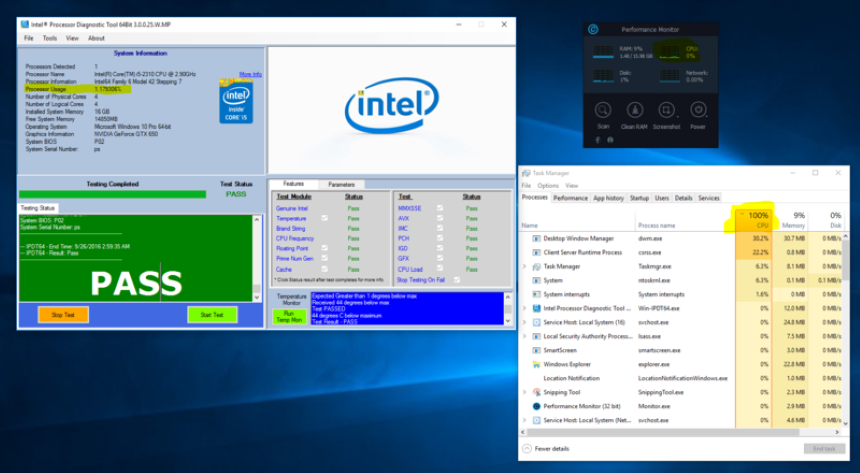860x473 pixels.
Task: Click the End task button
Action: point(824,448)
